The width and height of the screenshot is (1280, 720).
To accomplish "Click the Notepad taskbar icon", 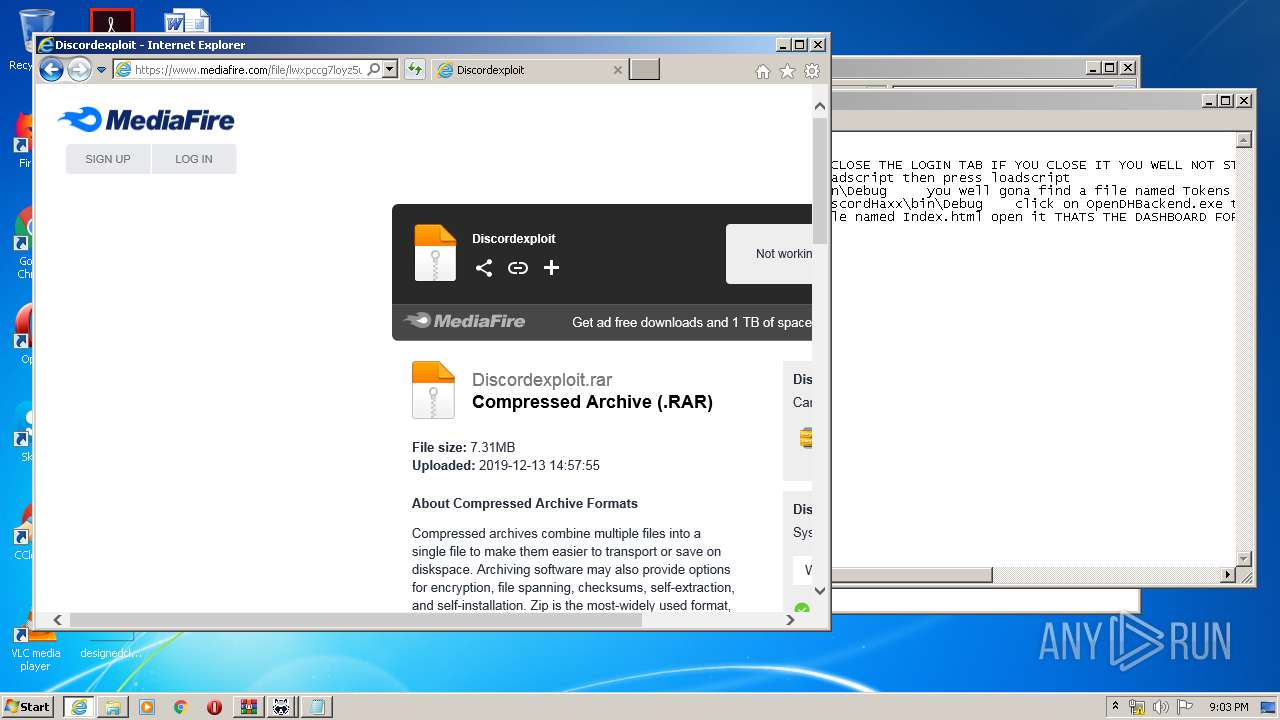I will tap(317, 706).
